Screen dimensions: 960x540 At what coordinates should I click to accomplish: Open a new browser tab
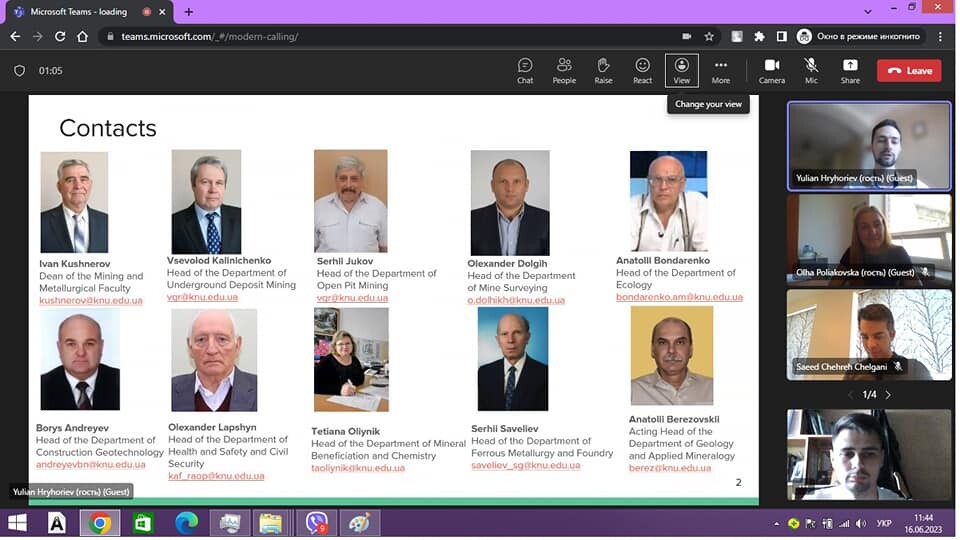pyautogui.click(x=189, y=12)
